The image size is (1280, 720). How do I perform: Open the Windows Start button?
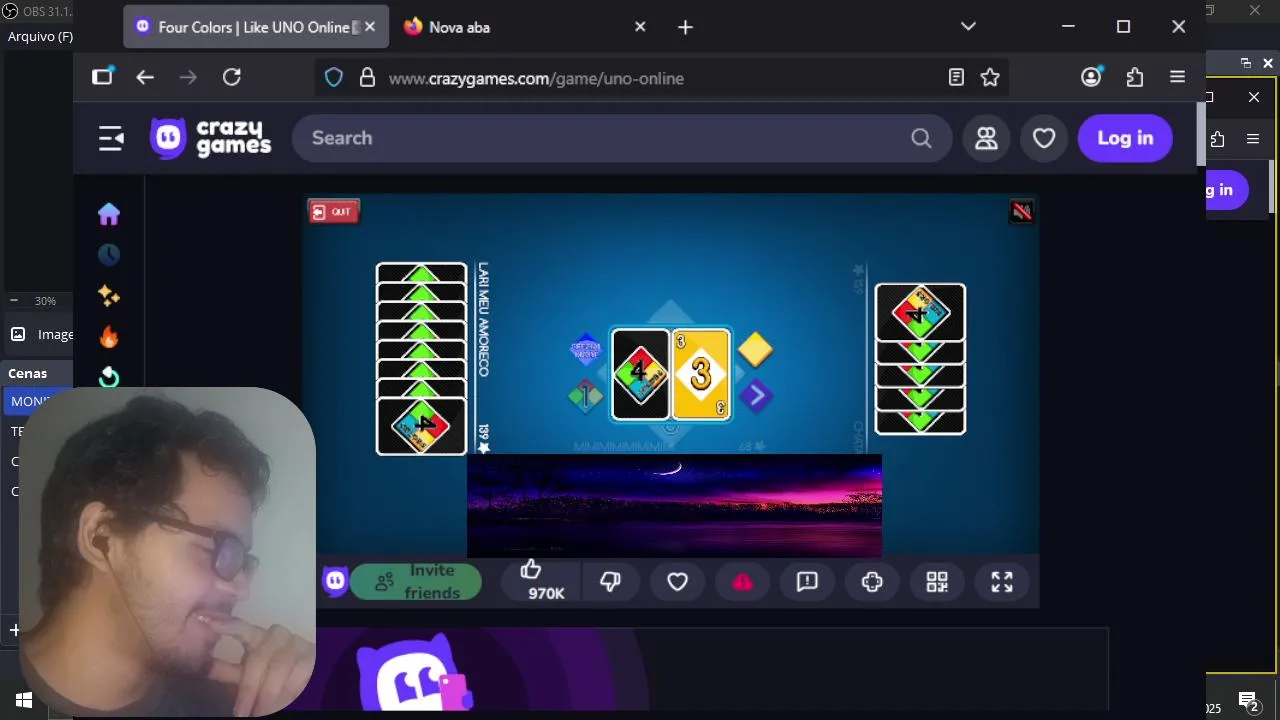(x=24, y=701)
